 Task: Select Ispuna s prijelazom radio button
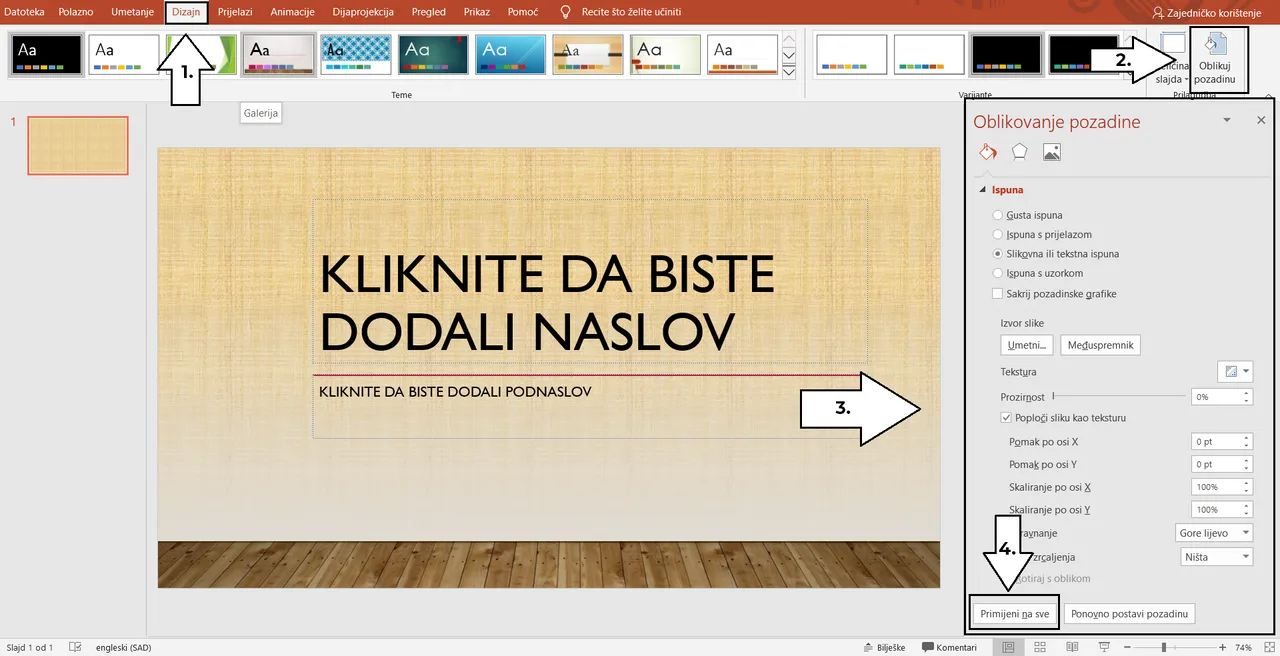pos(997,234)
